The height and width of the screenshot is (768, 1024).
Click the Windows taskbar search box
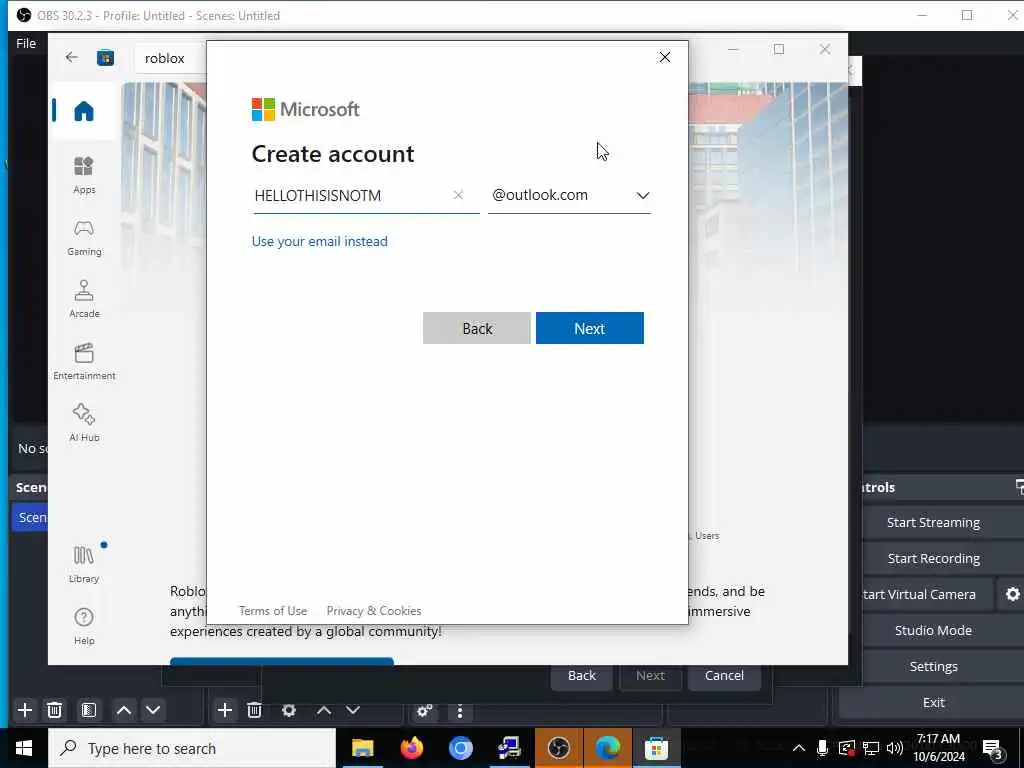[192, 748]
